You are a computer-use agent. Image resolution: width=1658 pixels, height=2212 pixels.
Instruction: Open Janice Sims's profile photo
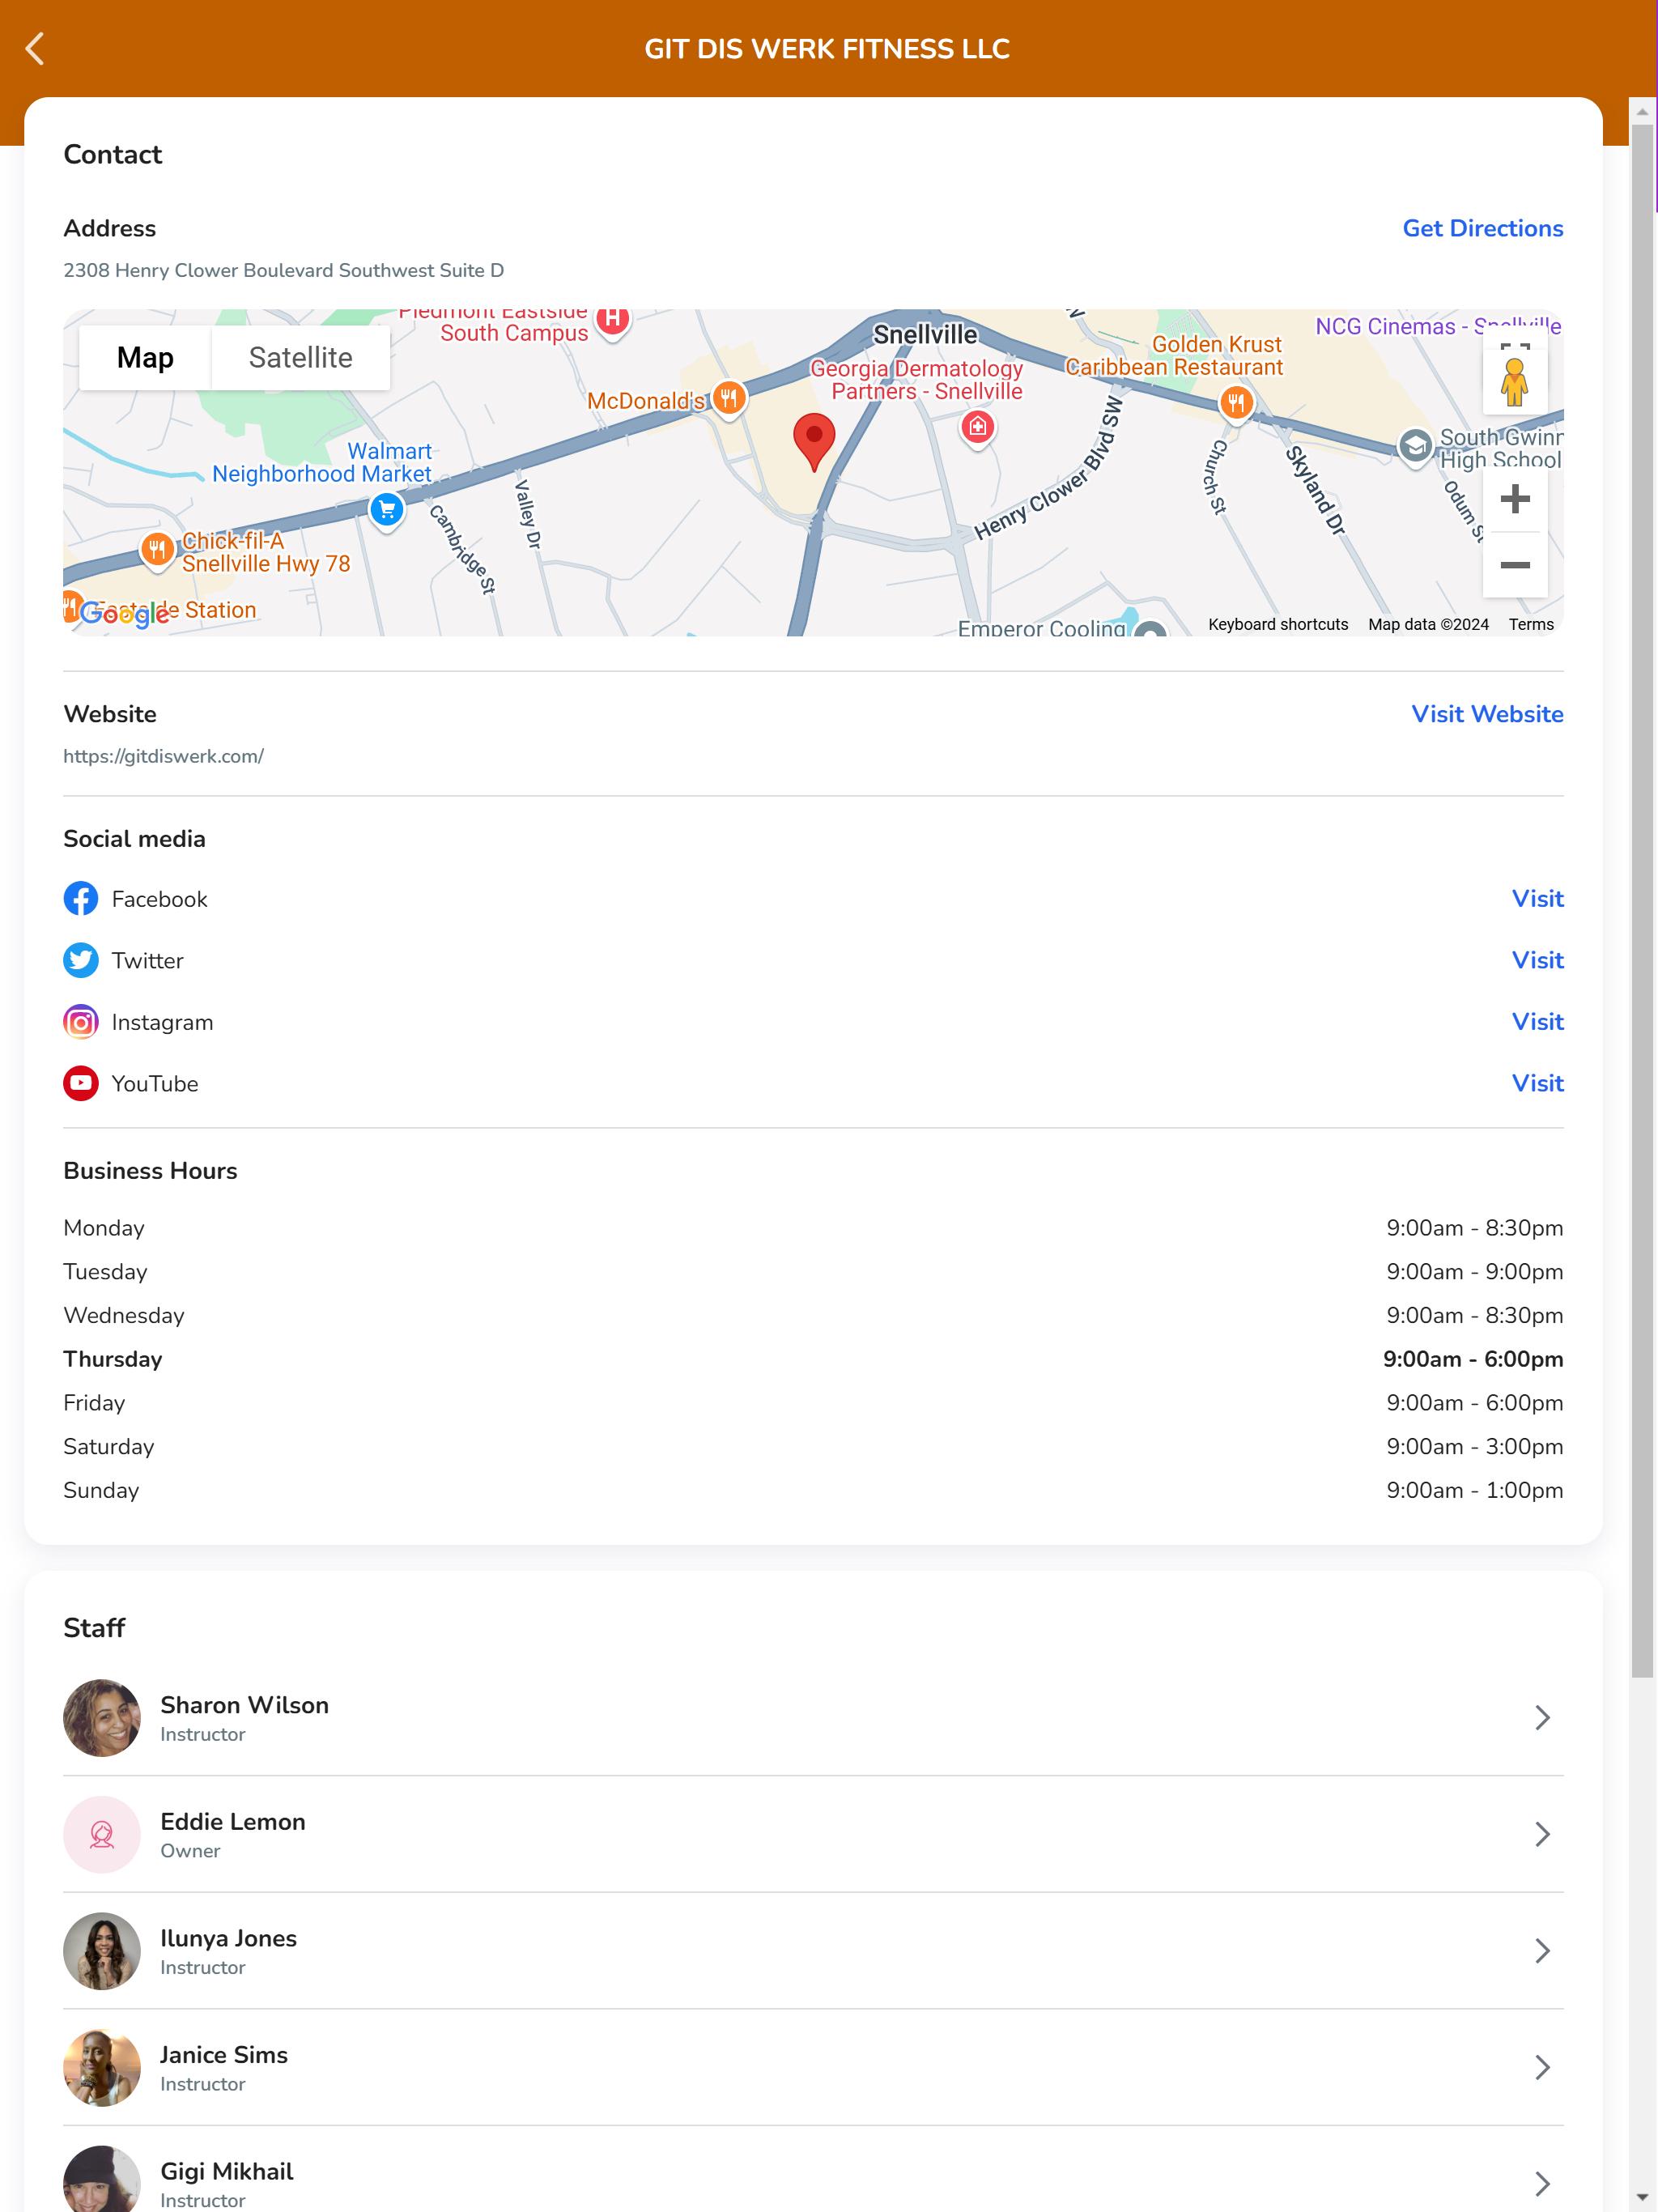point(102,2067)
